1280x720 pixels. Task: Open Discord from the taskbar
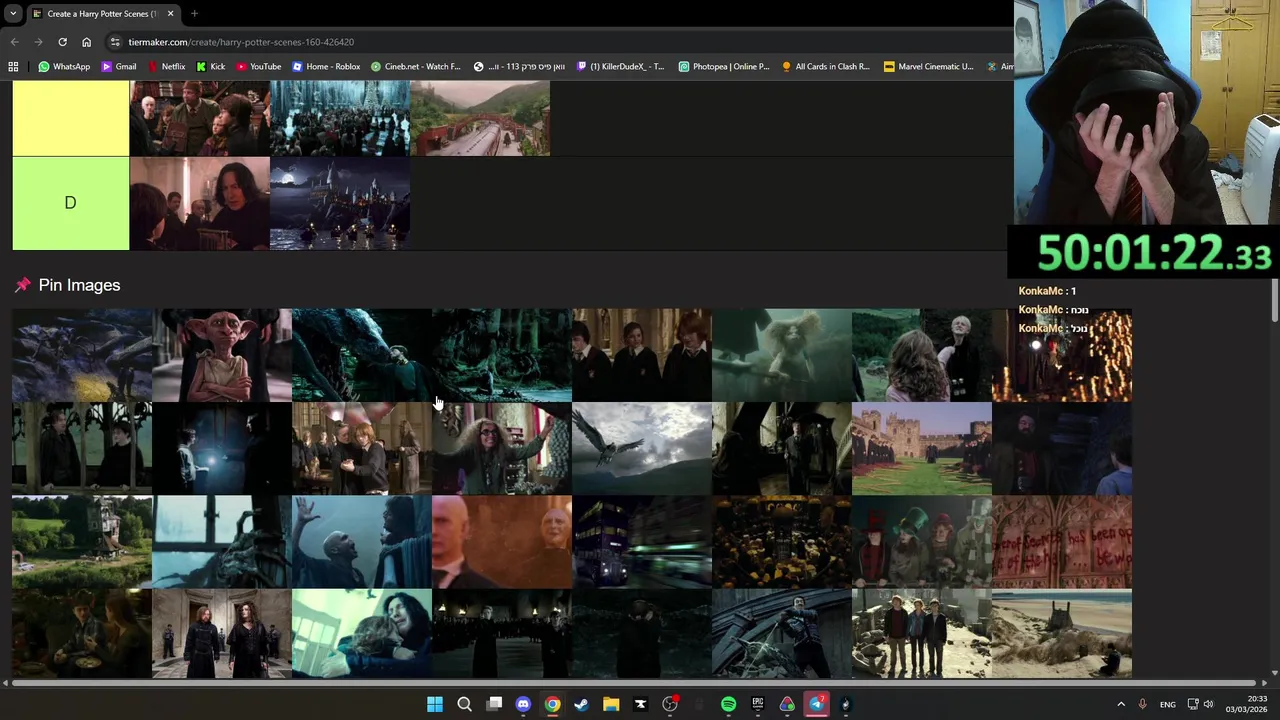click(523, 704)
